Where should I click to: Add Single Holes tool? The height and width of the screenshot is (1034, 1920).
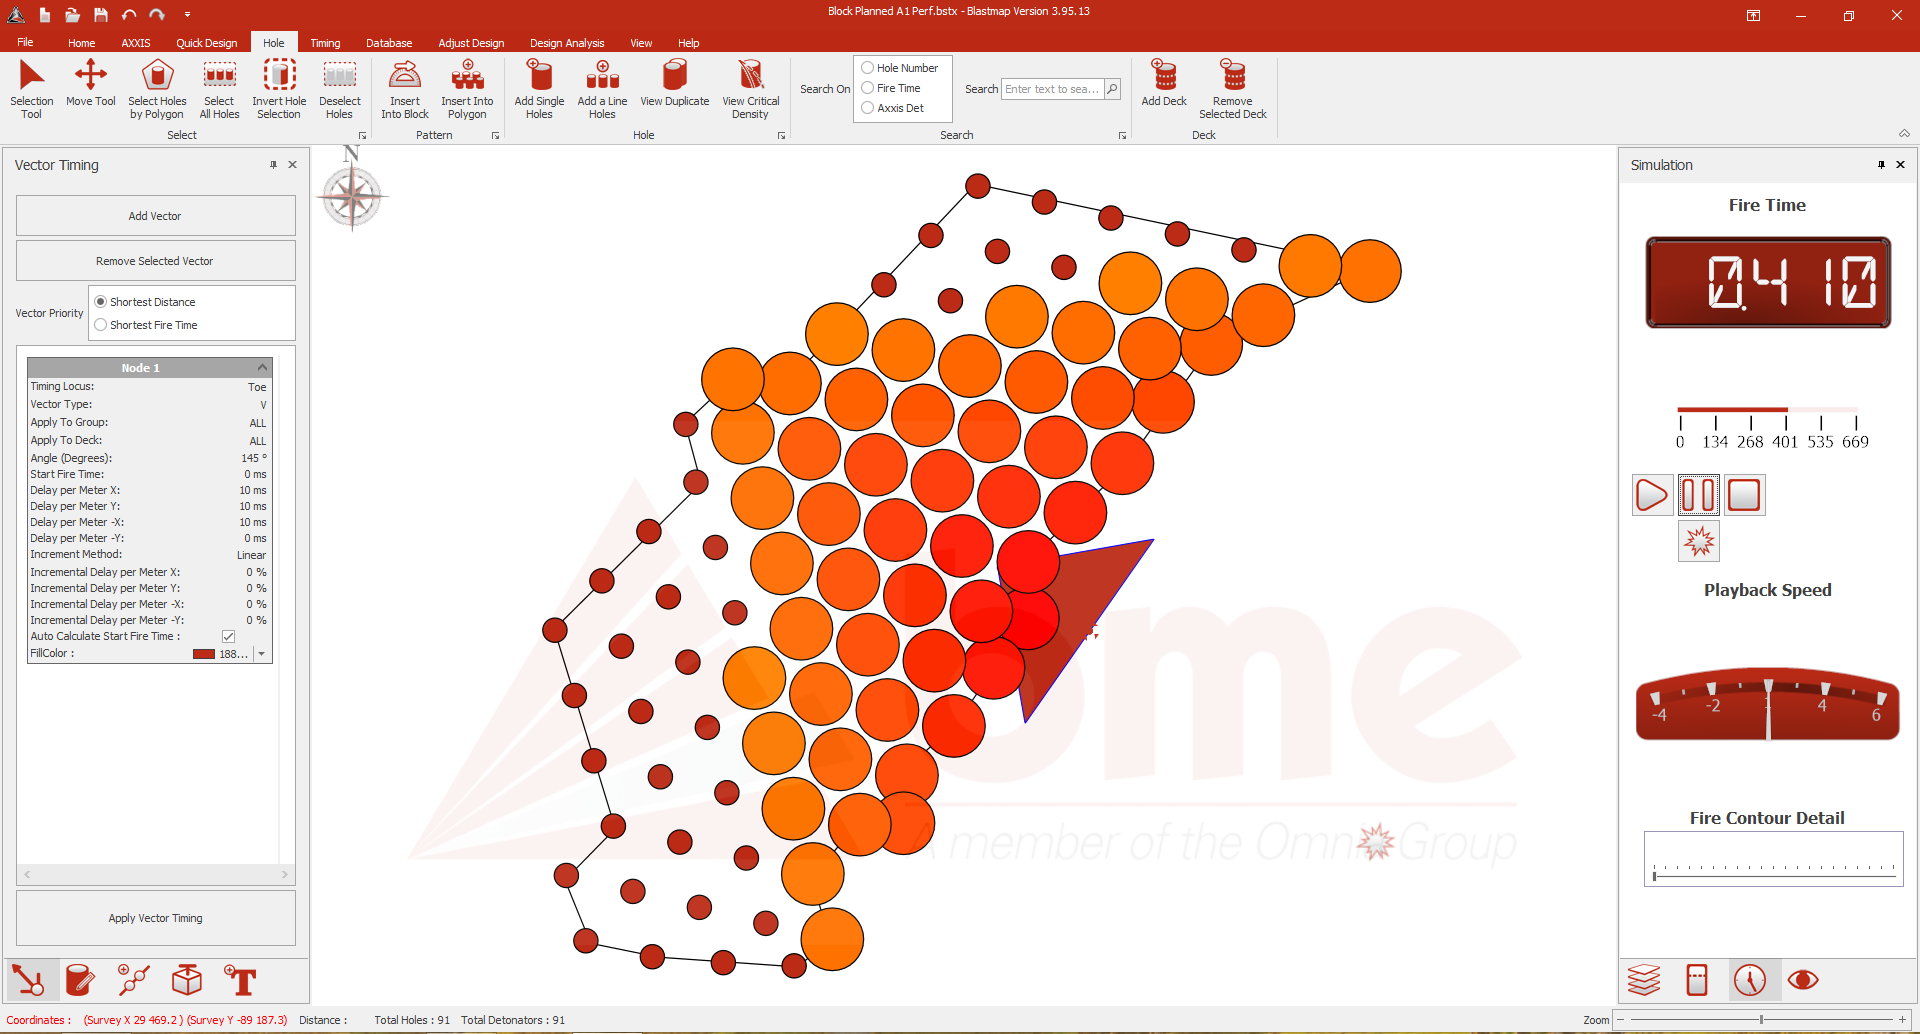coord(539,89)
